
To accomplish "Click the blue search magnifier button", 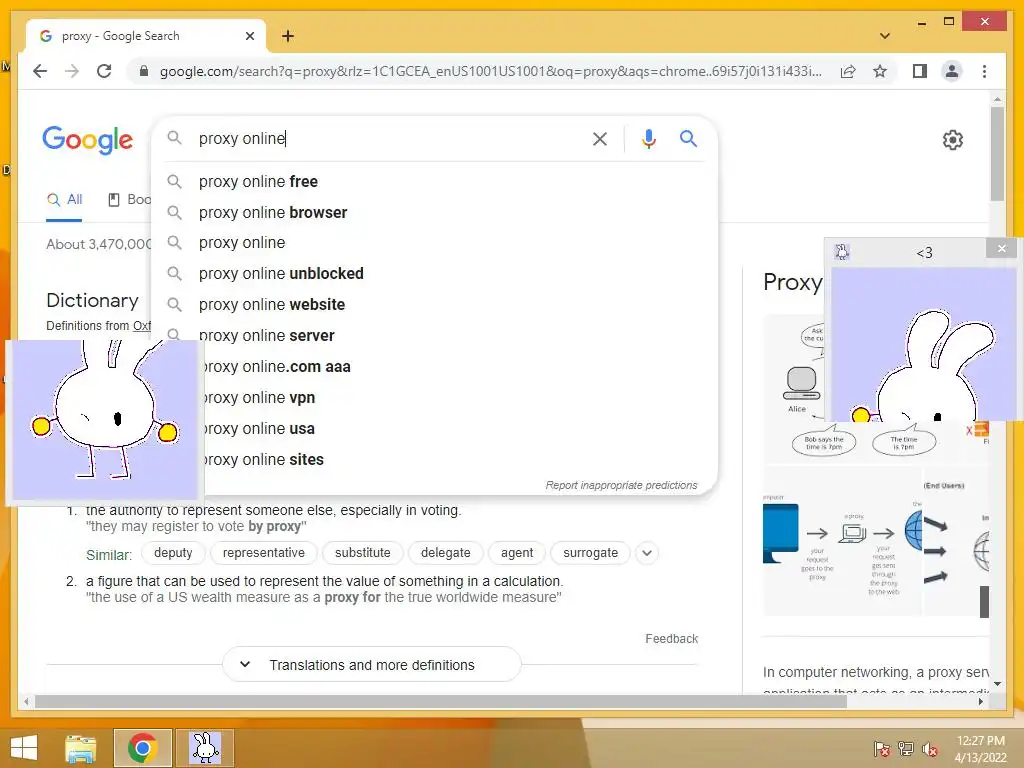I will coord(688,138).
